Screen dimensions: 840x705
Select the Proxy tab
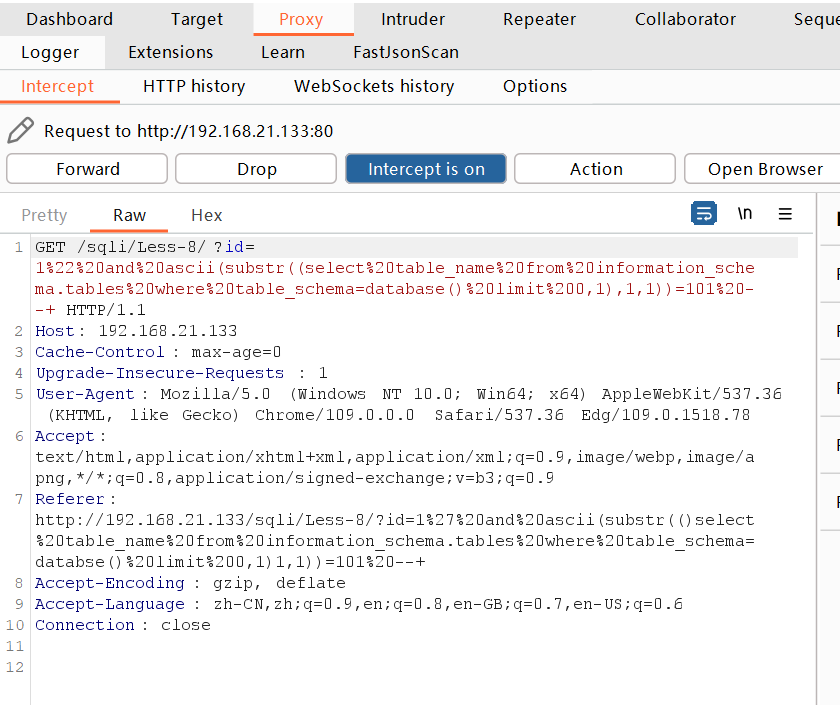(303, 19)
